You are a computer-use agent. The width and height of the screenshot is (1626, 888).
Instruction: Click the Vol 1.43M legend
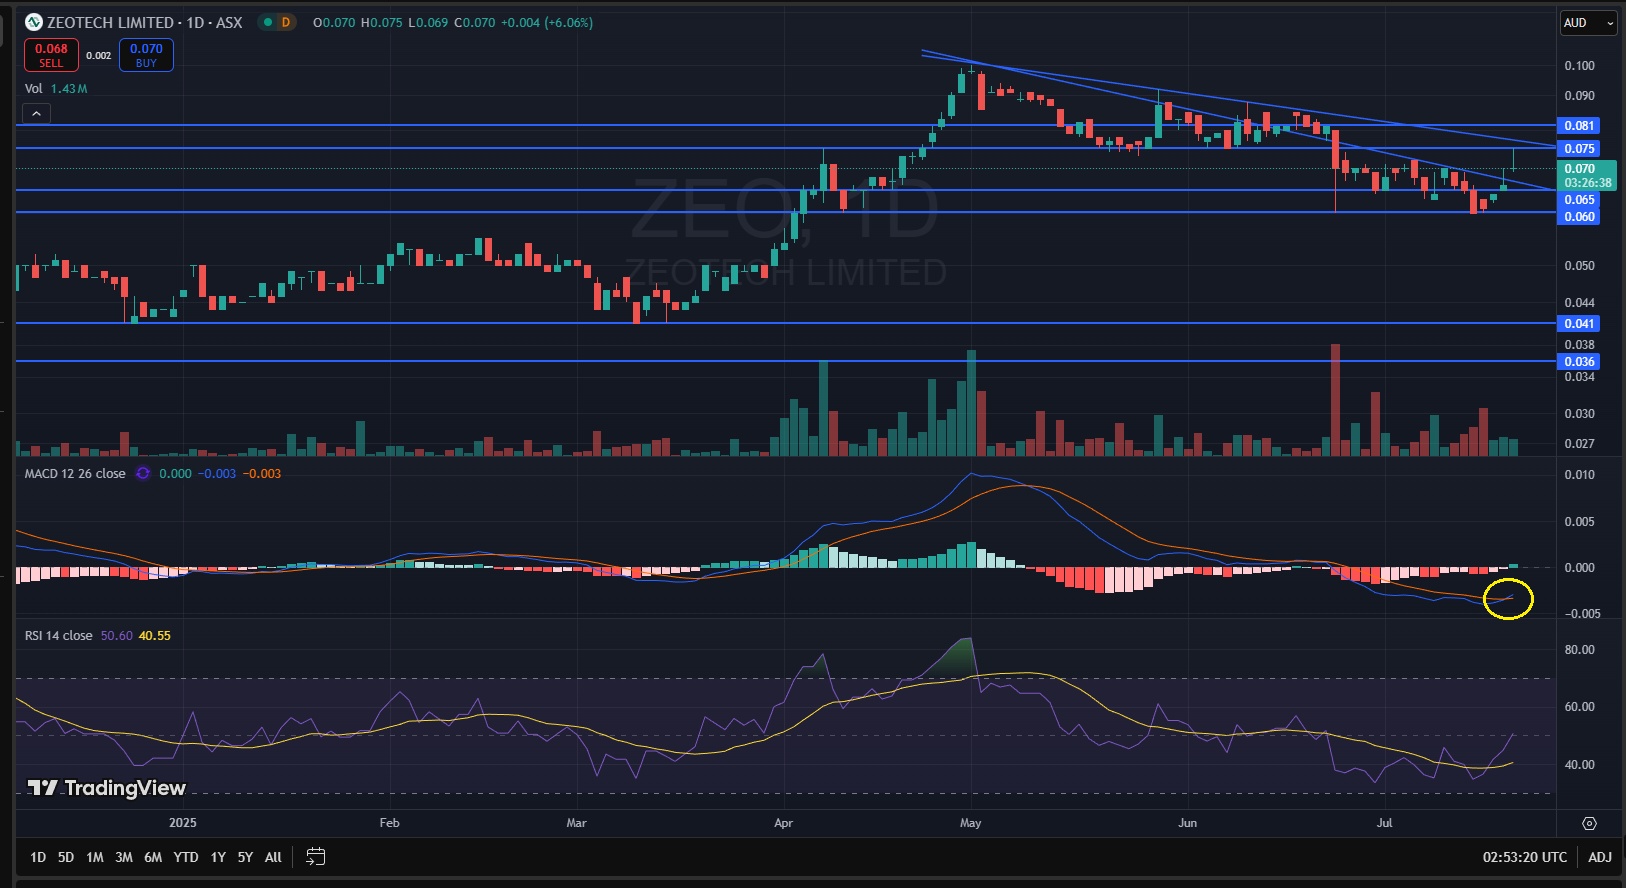(x=56, y=89)
